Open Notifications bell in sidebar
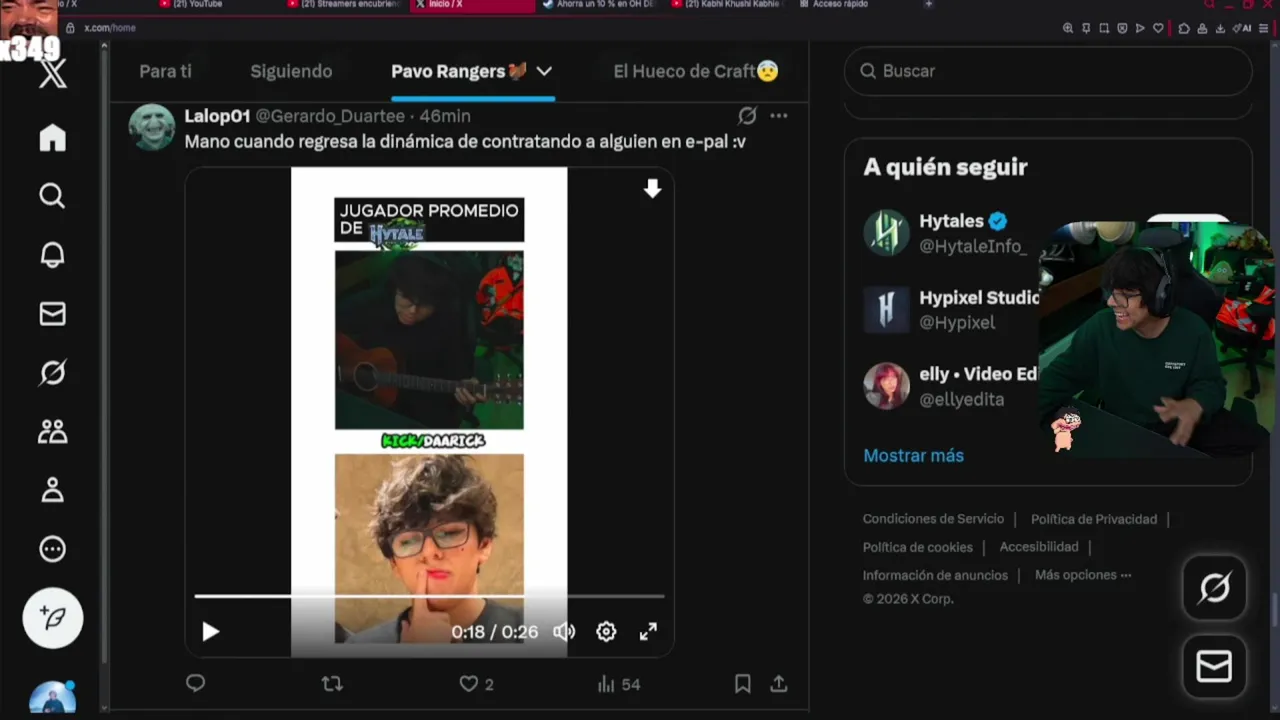This screenshot has height=720, width=1280. pyautogui.click(x=52, y=255)
